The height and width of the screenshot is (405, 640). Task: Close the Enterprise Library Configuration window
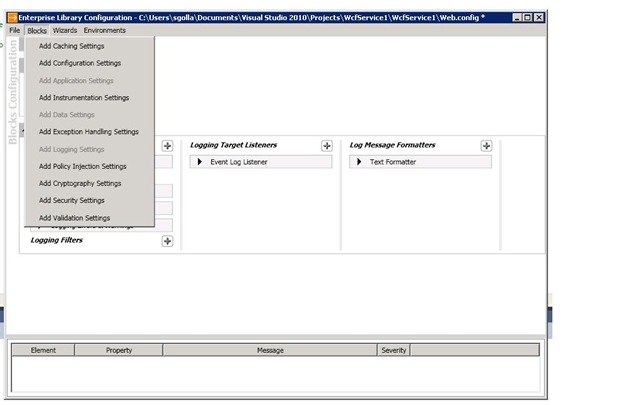[x=539, y=17]
